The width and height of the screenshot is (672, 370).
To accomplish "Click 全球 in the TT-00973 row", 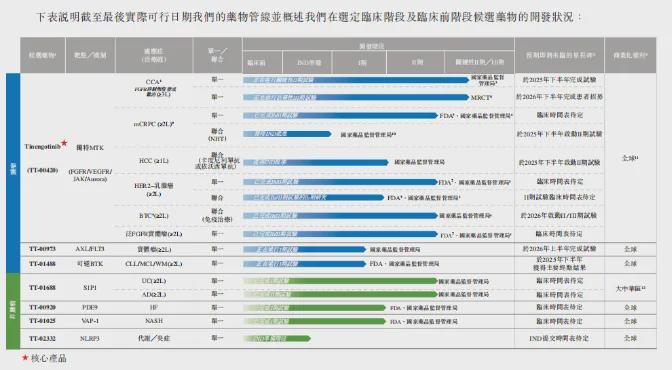I will [630, 249].
